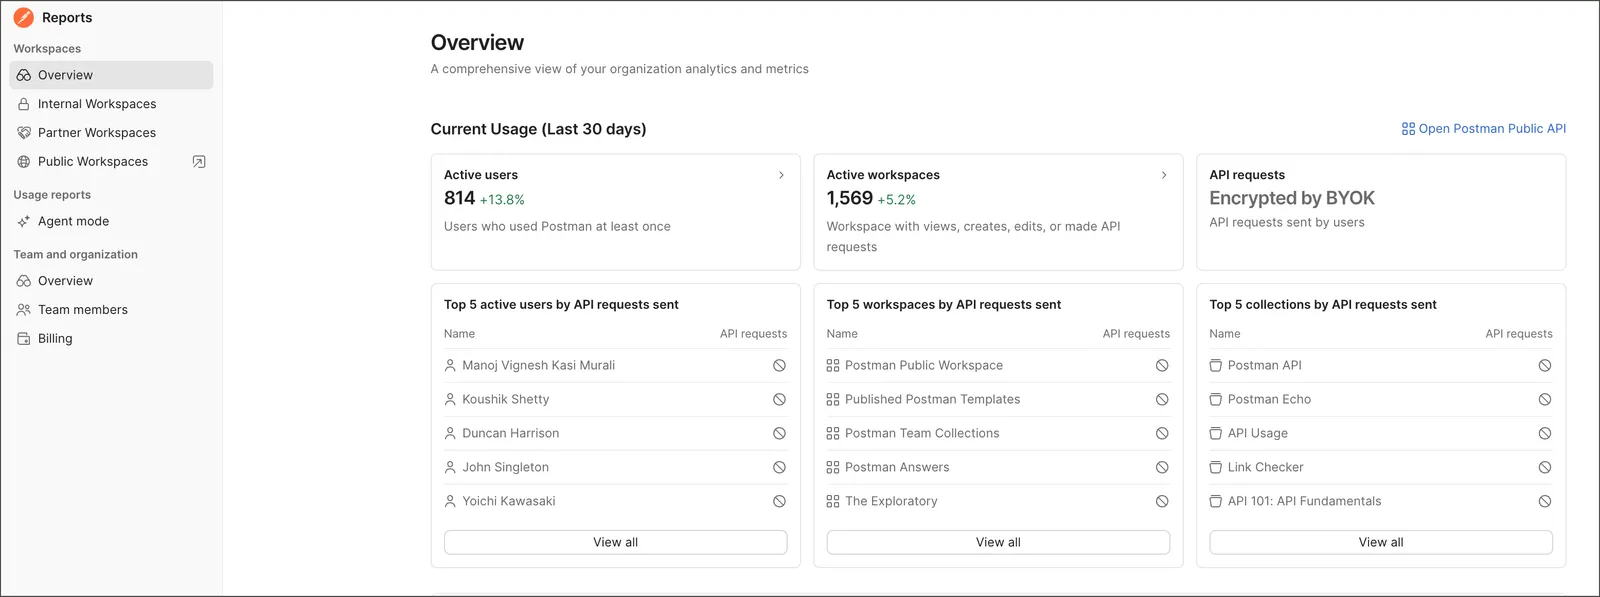Viewport: 1600px width, 597px height.
Task: Click collection icon beside API 101: API Fundamentals
Action: (x=1216, y=502)
